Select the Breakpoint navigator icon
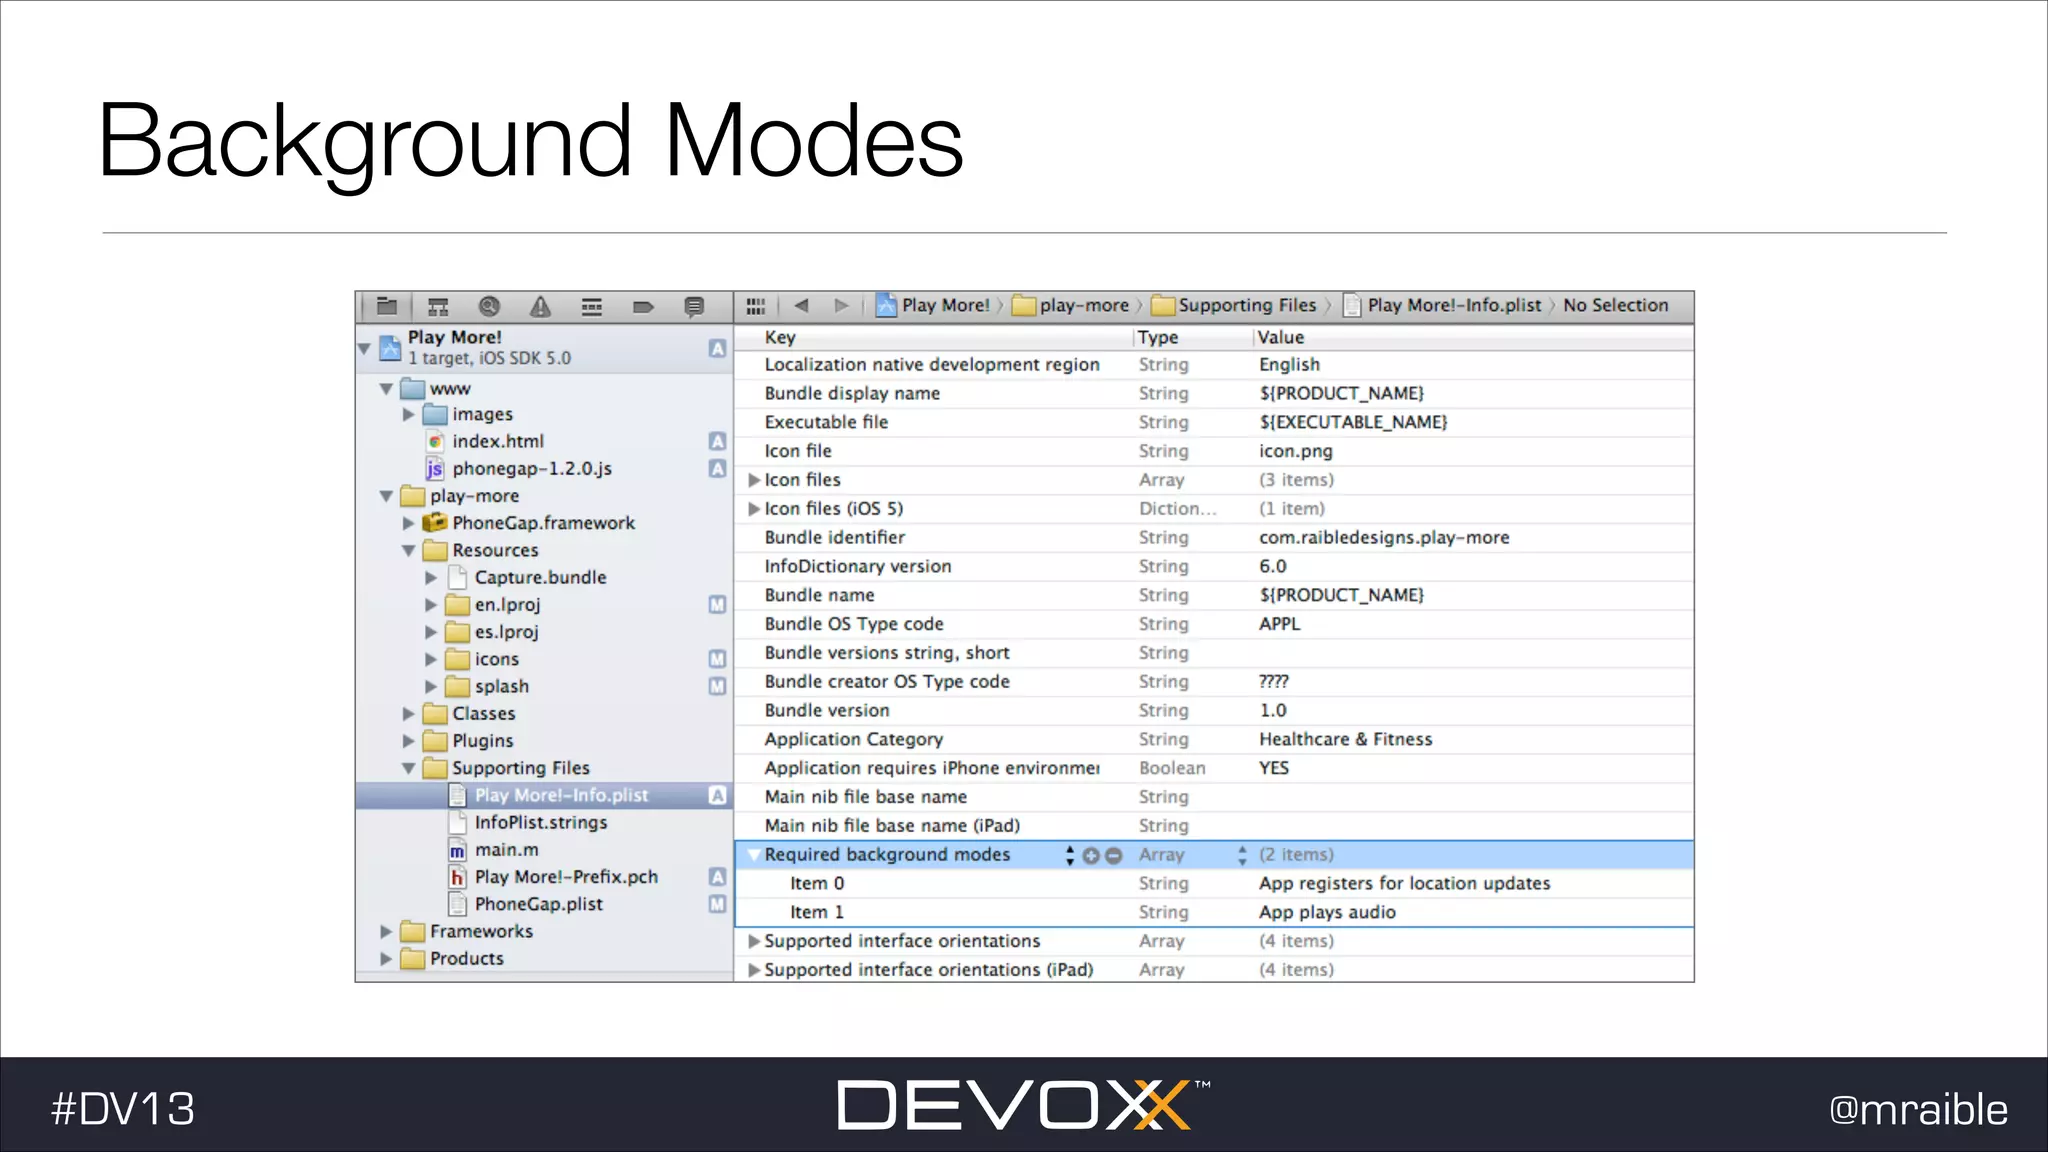Image resolution: width=2048 pixels, height=1152 pixels. coord(643,306)
